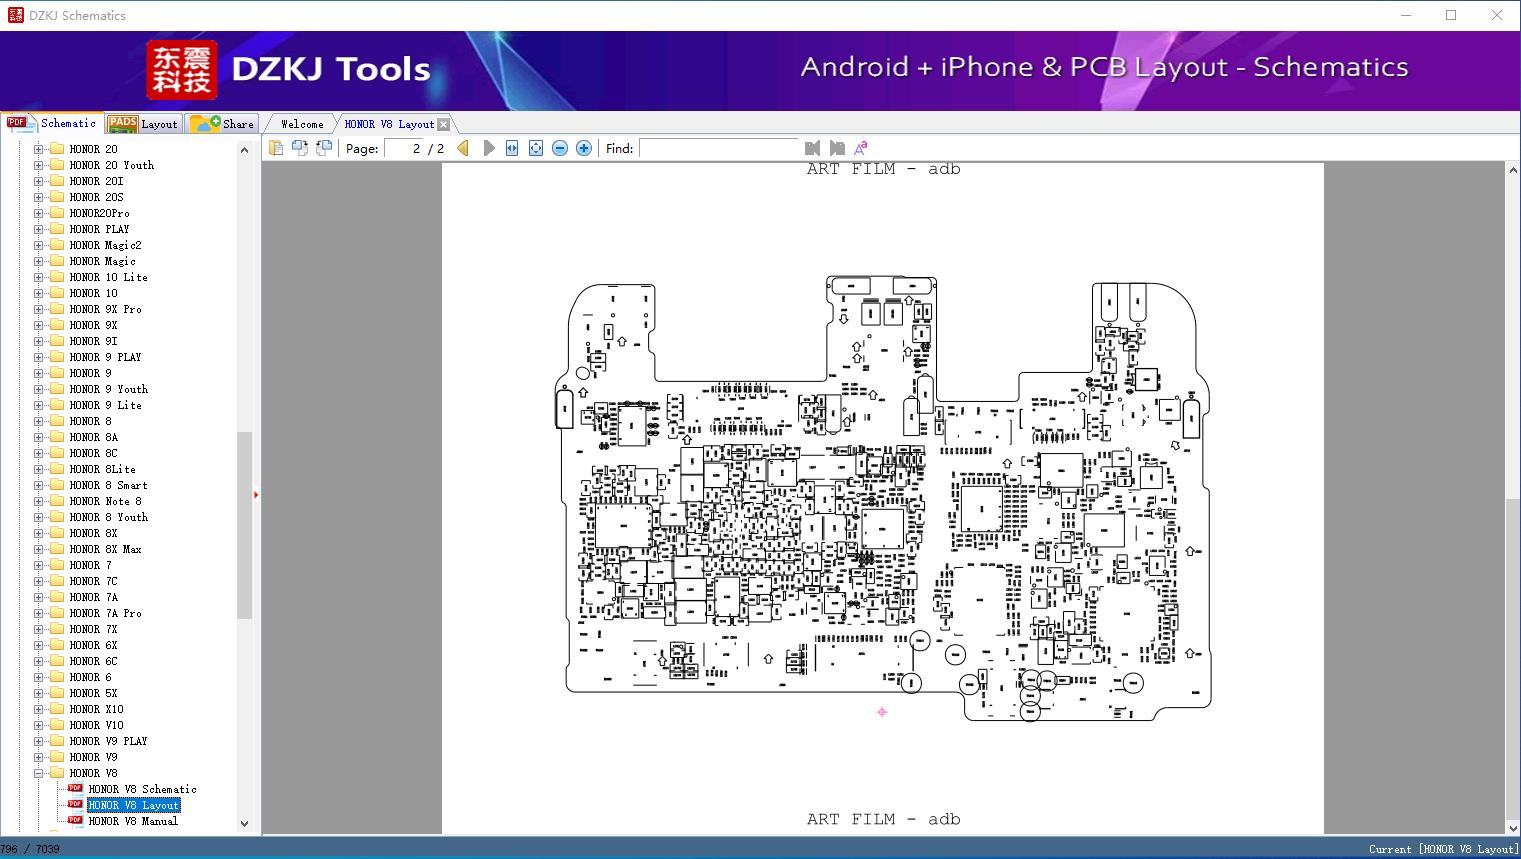Switch to the Schematic tab

52,123
